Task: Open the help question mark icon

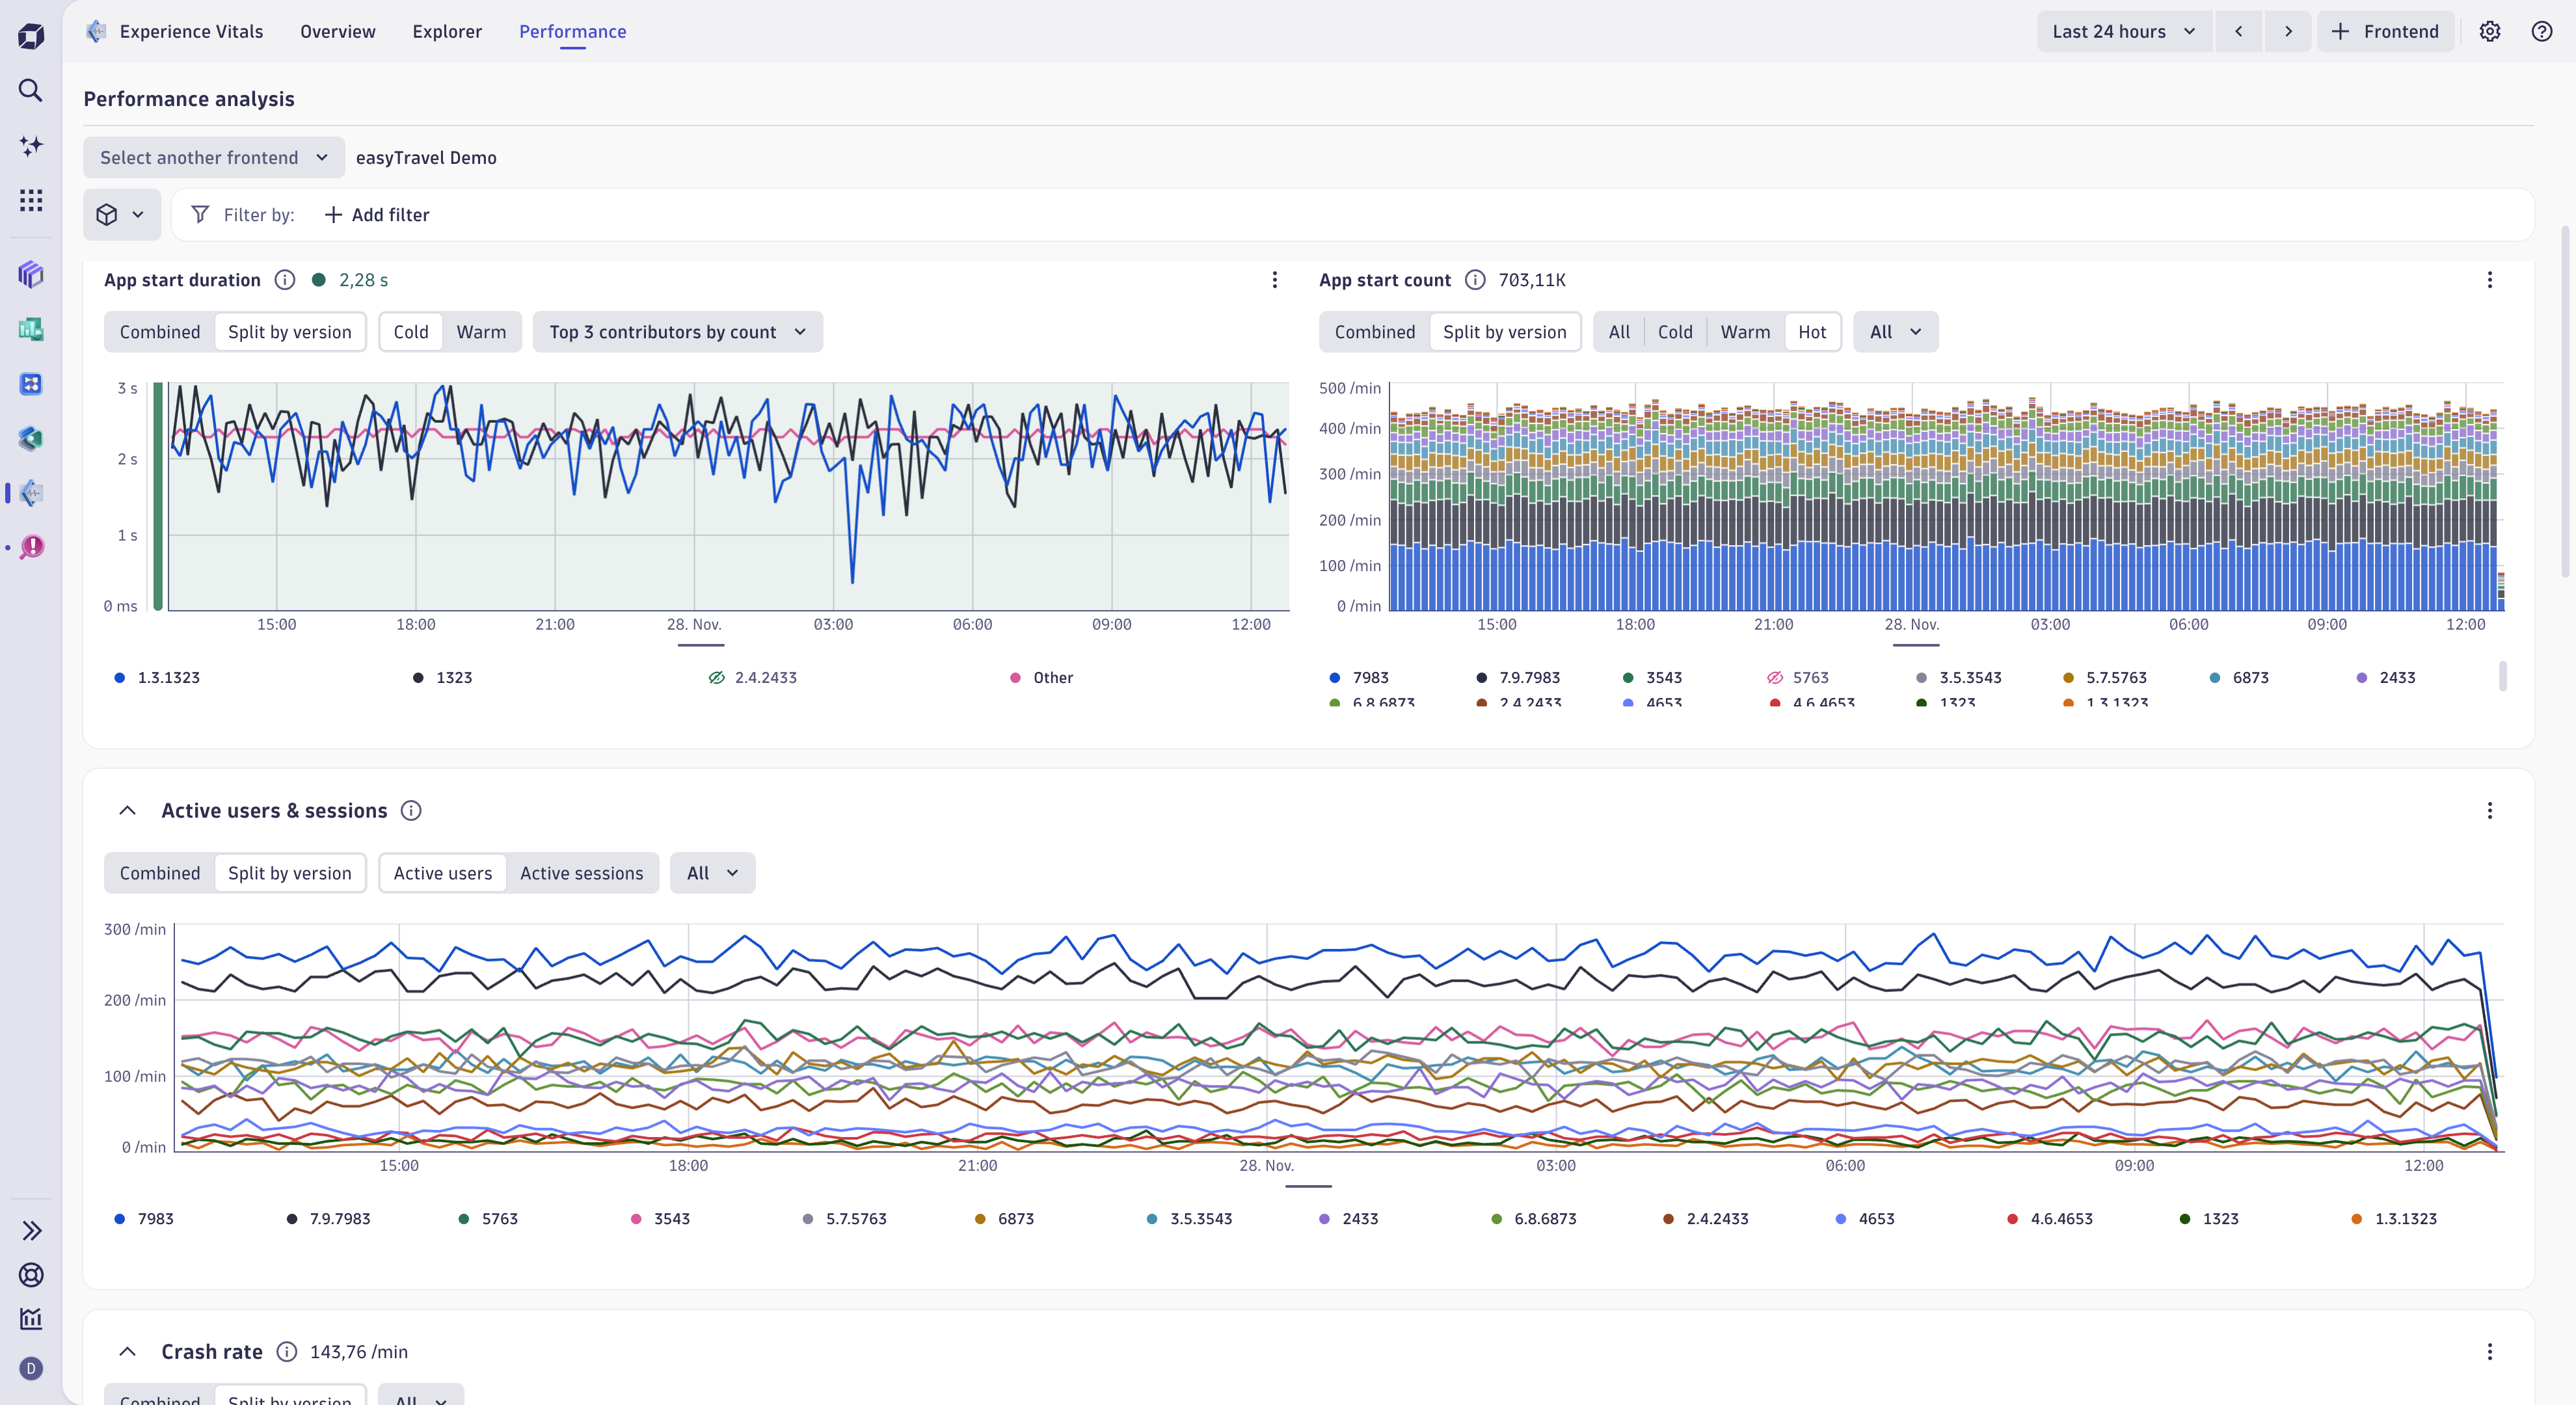Action: (2541, 31)
